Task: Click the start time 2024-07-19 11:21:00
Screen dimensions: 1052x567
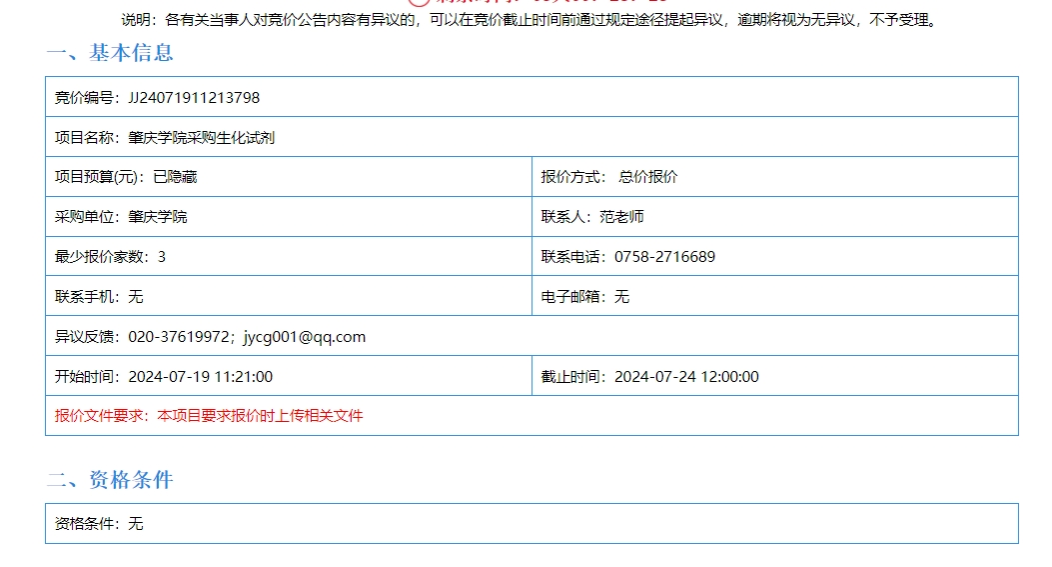Action: (x=200, y=377)
